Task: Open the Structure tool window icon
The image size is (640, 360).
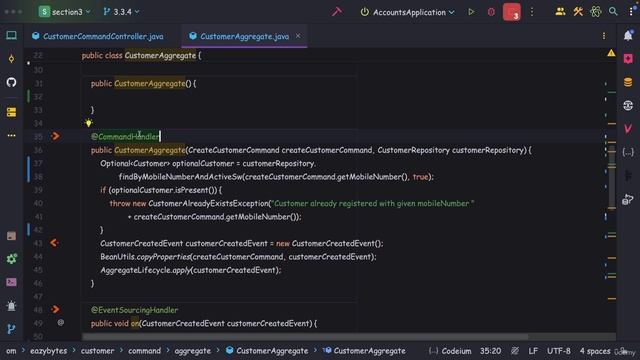Action: tap(11, 112)
